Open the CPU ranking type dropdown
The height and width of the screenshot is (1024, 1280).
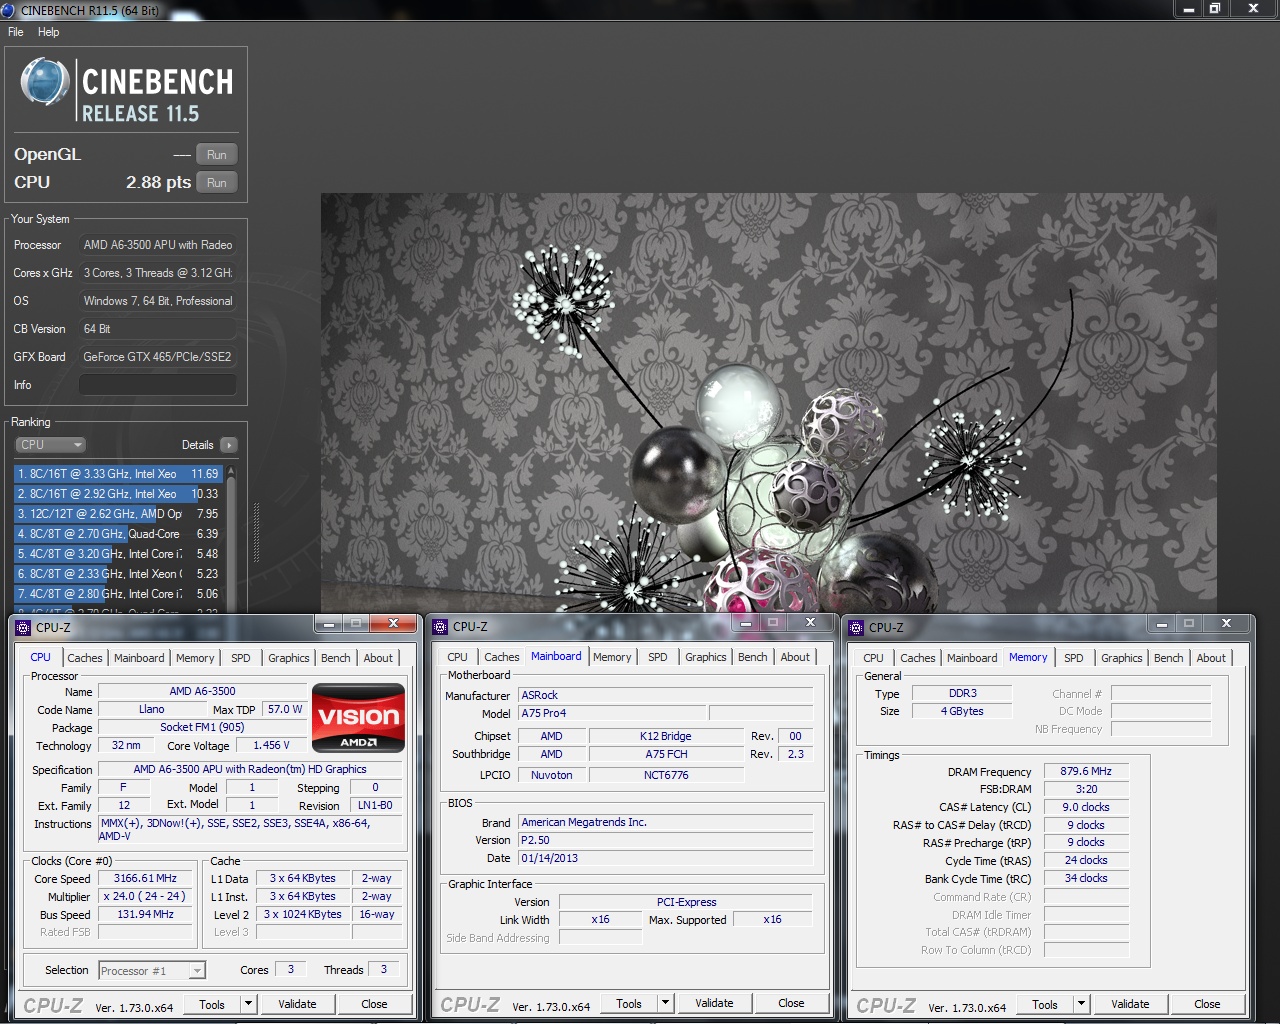(x=51, y=445)
